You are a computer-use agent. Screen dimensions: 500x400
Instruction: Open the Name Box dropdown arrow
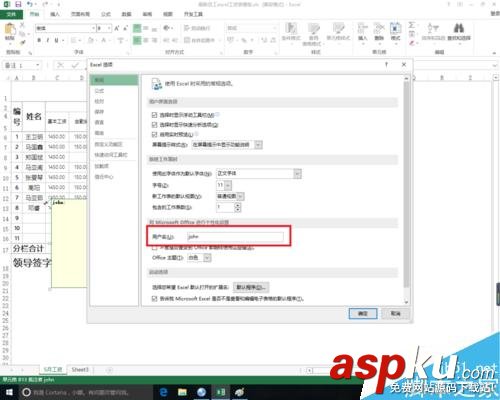point(38,65)
